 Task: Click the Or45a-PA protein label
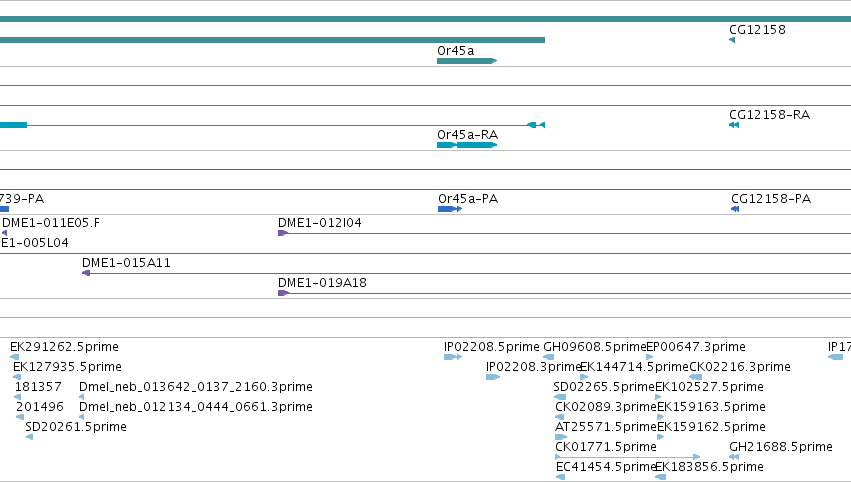pos(468,199)
